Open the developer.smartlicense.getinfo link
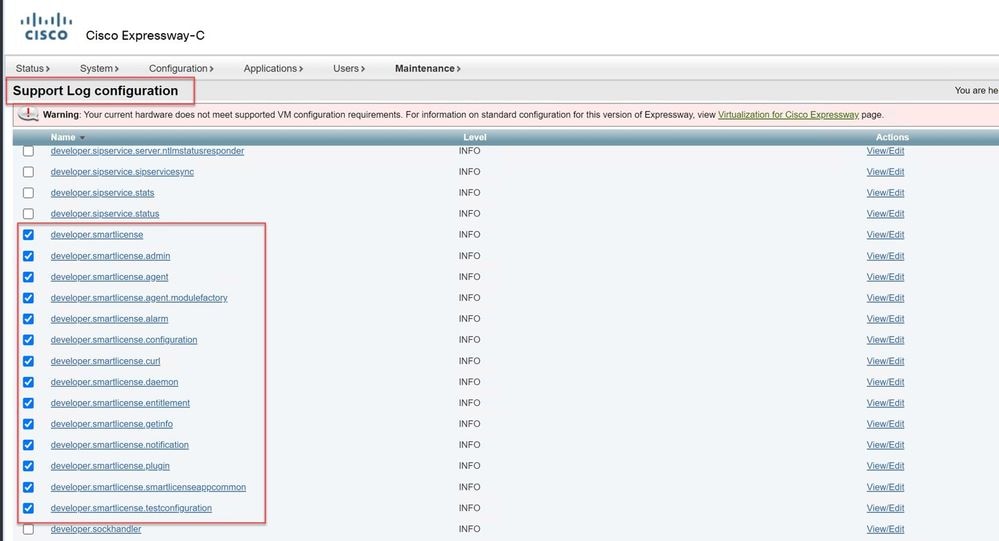The width and height of the screenshot is (999, 541). click(x=111, y=424)
